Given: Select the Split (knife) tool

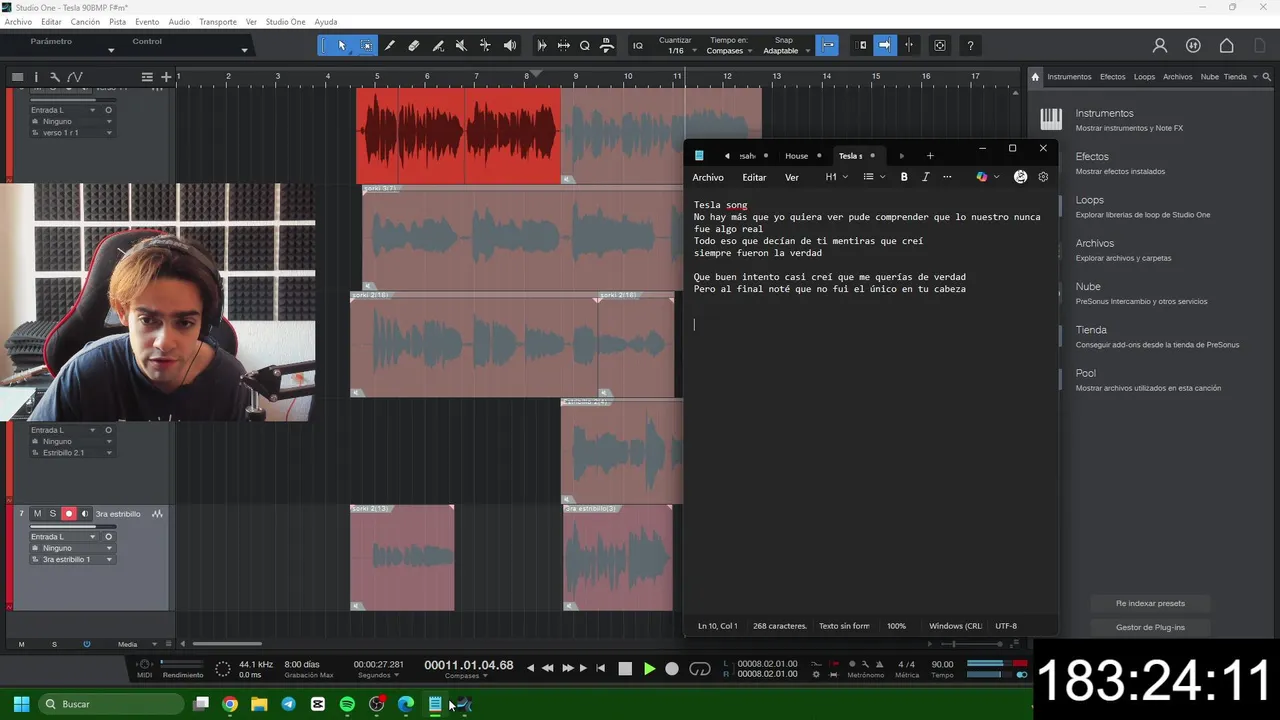Looking at the screenshot, I should pyautogui.click(x=390, y=45).
